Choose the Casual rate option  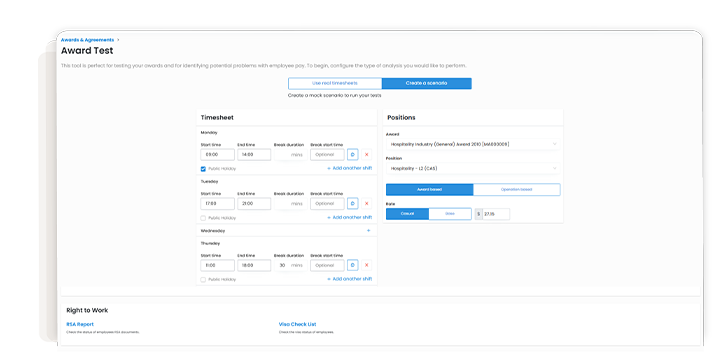(407, 214)
